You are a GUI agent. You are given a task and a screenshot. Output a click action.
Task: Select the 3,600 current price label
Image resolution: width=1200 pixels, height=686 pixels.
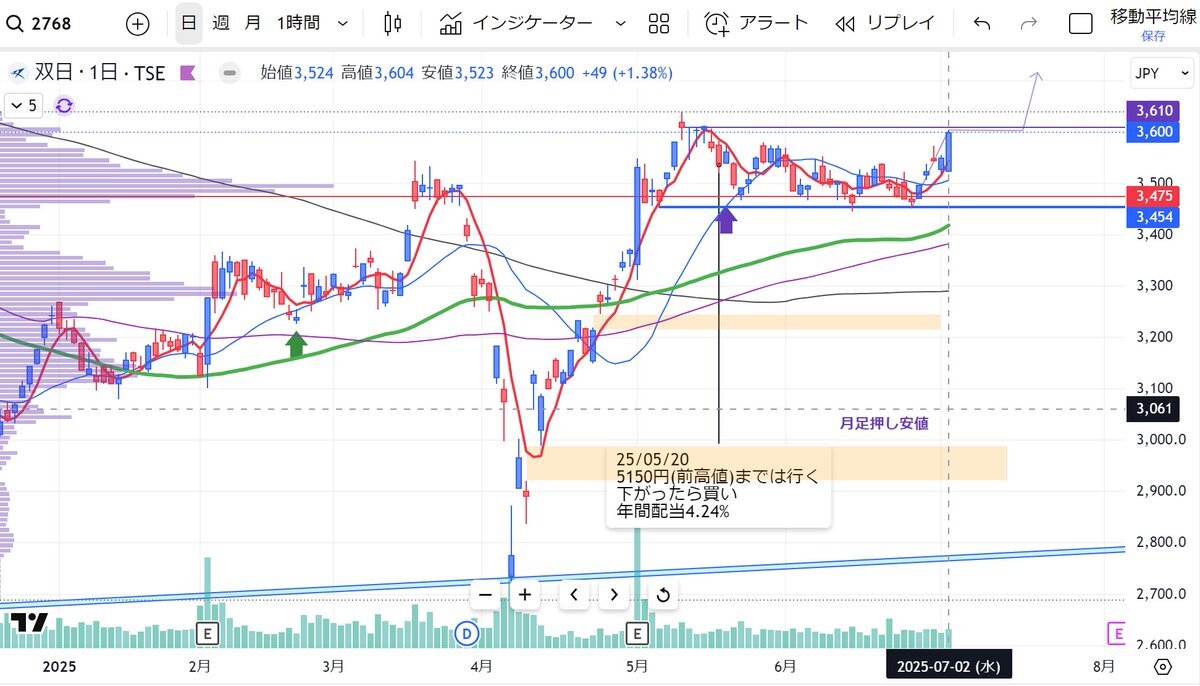(x=1154, y=132)
